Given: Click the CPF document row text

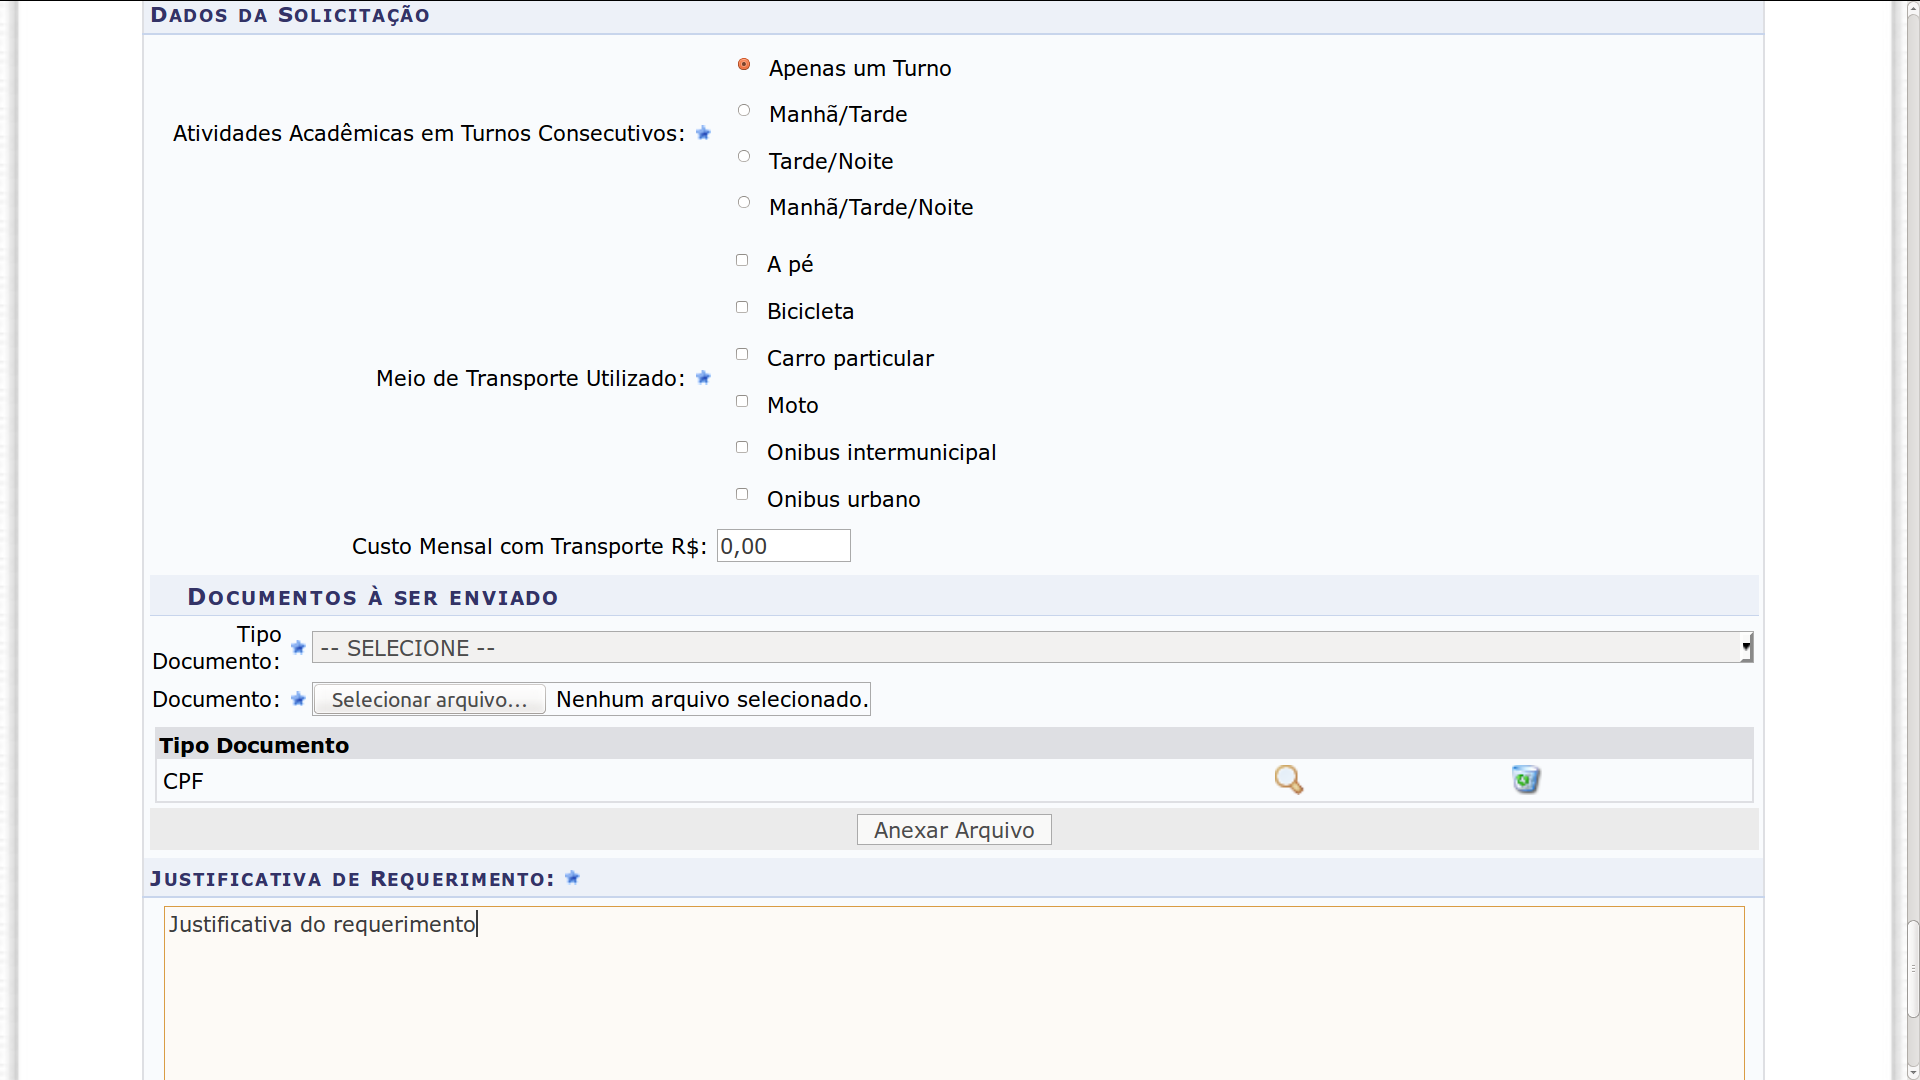Looking at the screenshot, I should pyautogui.click(x=183, y=782).
